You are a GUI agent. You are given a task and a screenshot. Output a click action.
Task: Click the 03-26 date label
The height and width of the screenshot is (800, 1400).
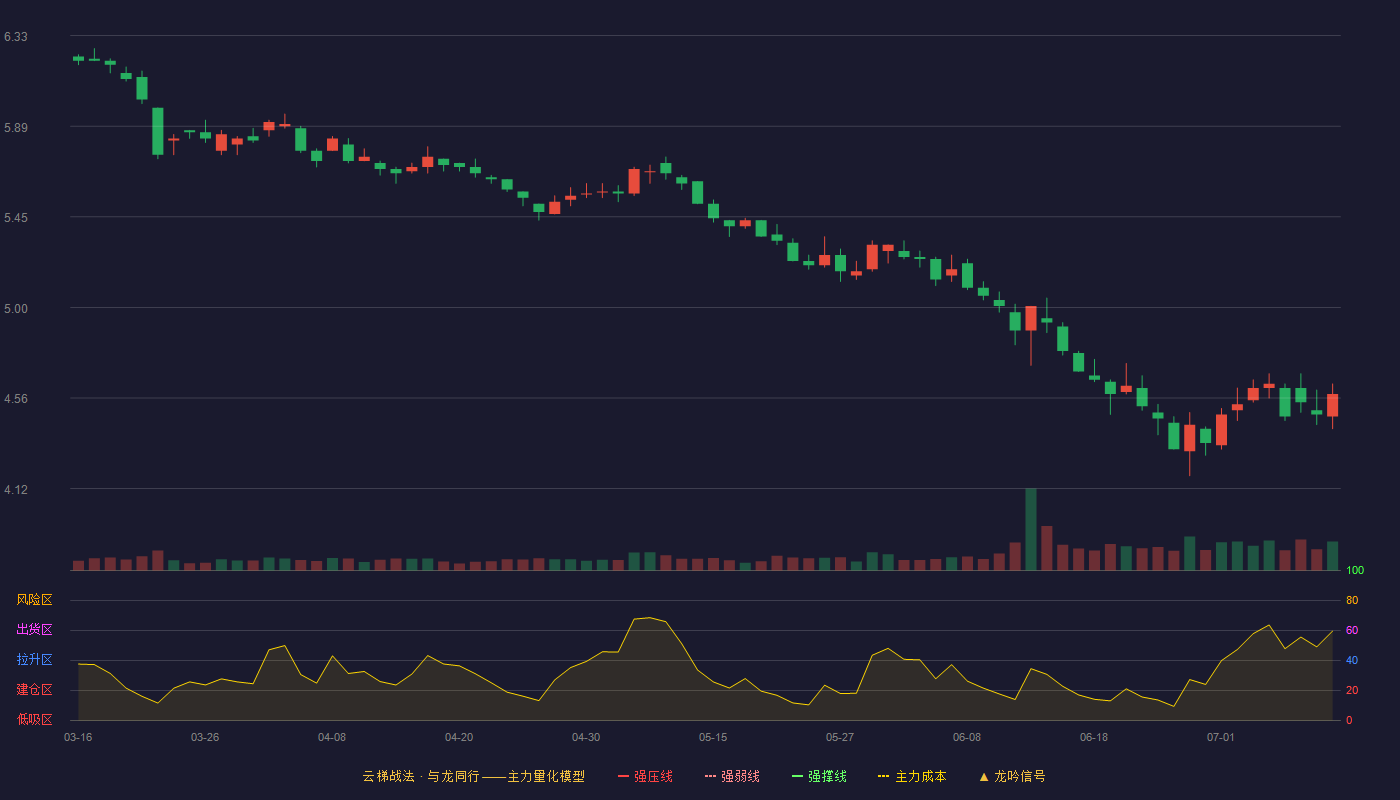[x=205, y=737]
